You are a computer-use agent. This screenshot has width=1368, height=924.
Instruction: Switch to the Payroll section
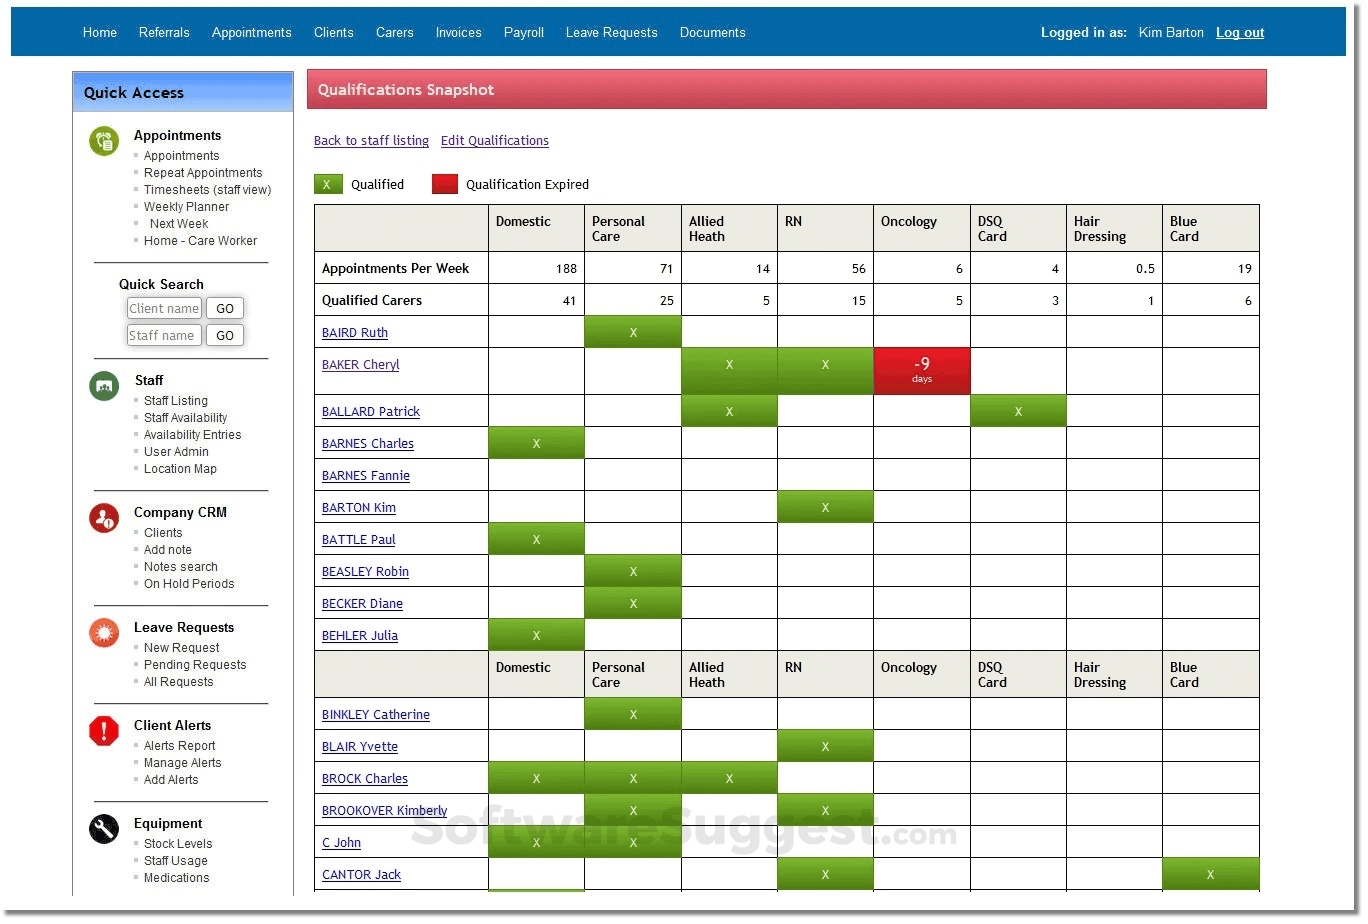523,32
